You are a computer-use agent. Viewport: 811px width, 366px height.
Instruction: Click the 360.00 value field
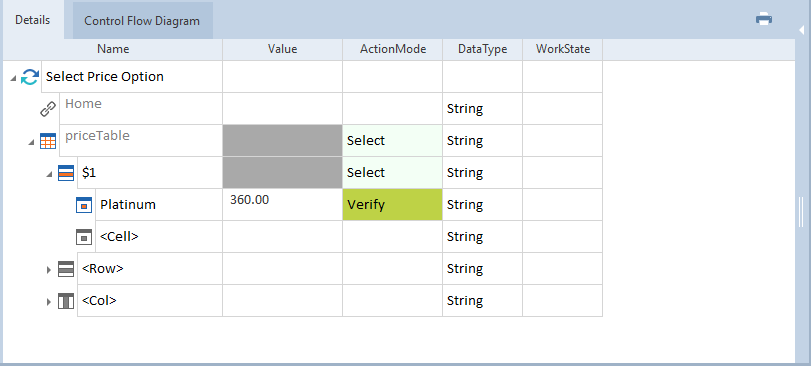click(x=282, y=205)
